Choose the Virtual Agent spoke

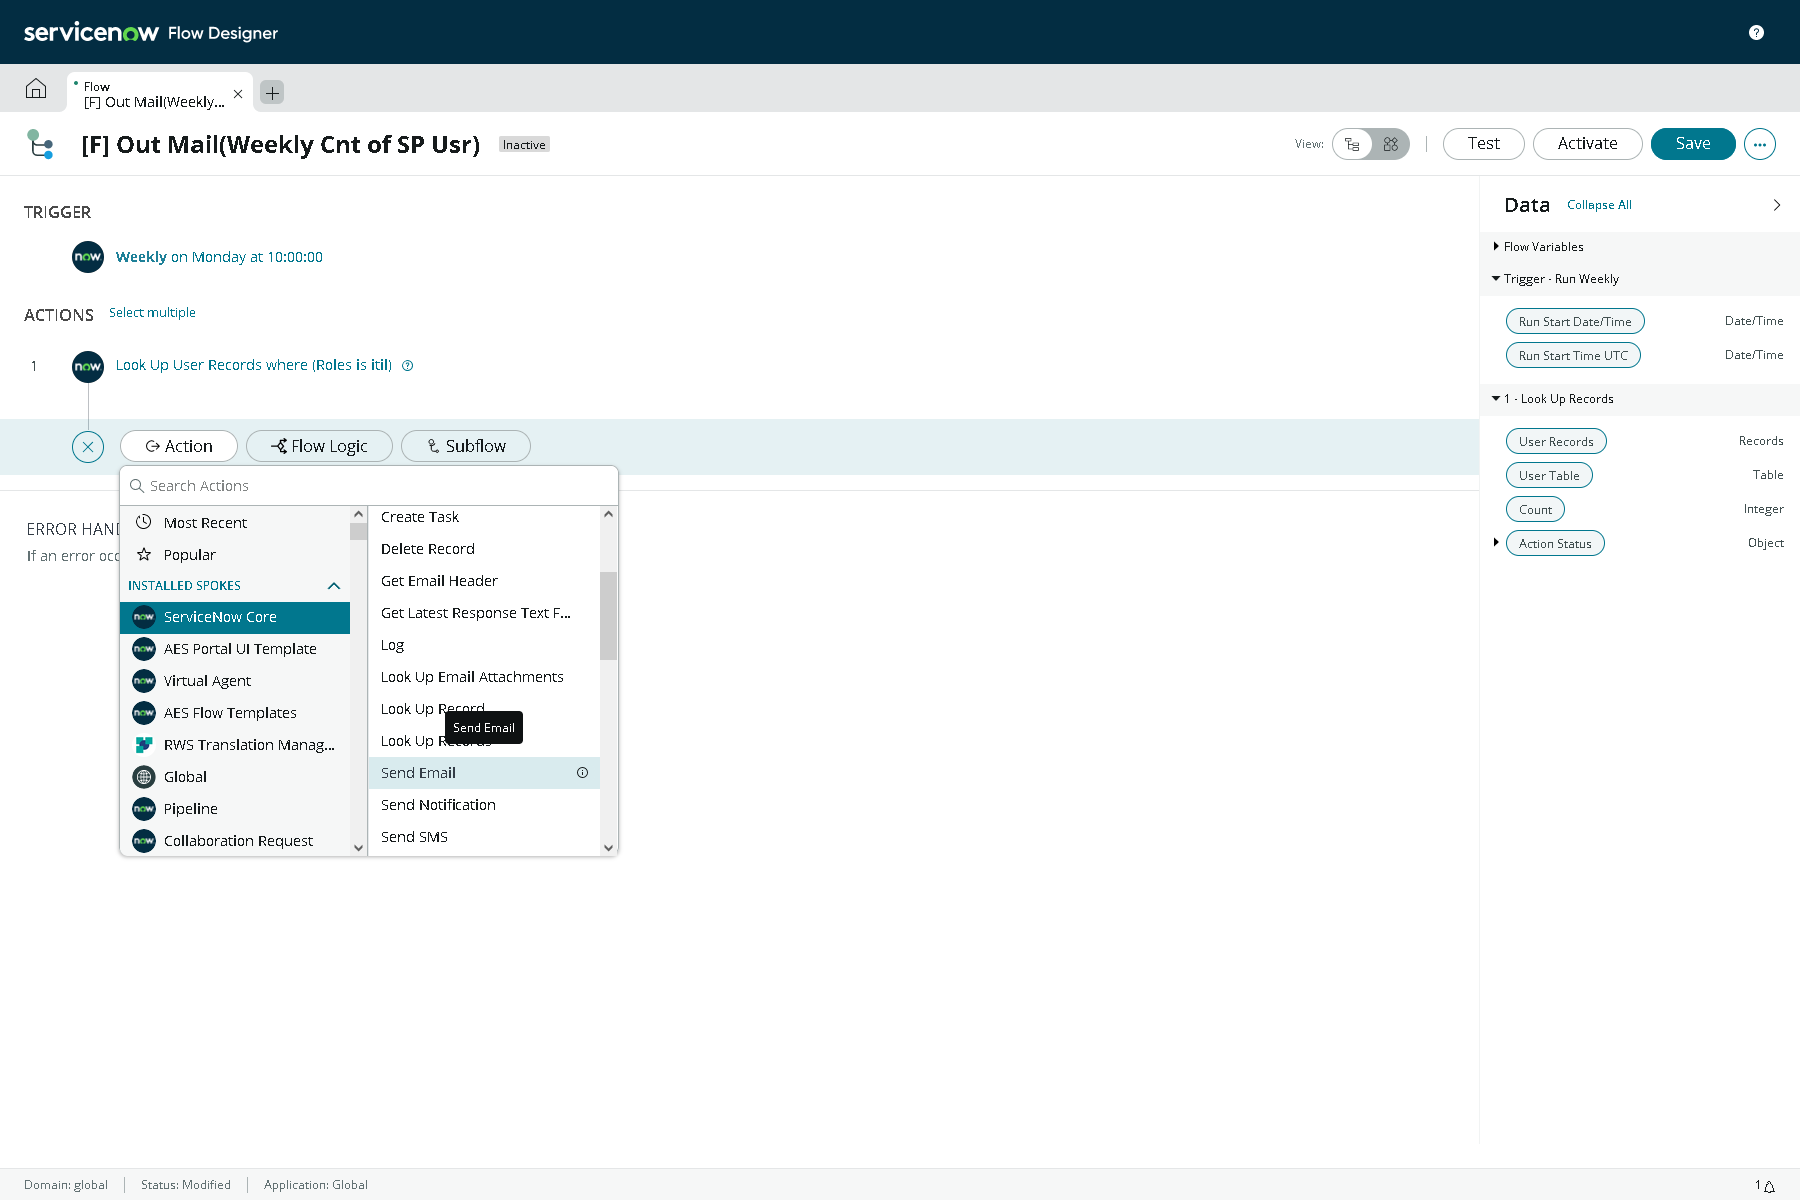pos(235,681)
